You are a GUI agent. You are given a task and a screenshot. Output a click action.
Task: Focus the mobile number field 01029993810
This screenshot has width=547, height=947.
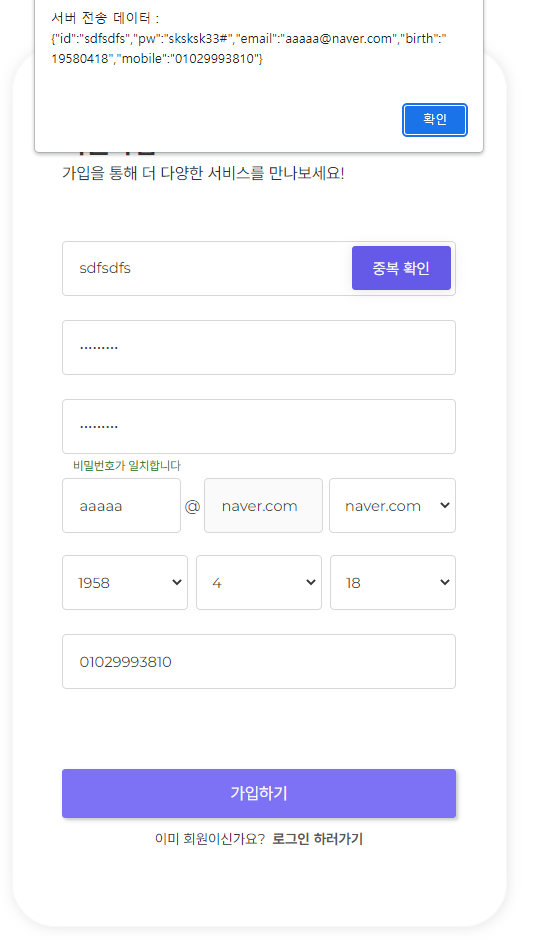pyautogui.click(x=258, y=661)
